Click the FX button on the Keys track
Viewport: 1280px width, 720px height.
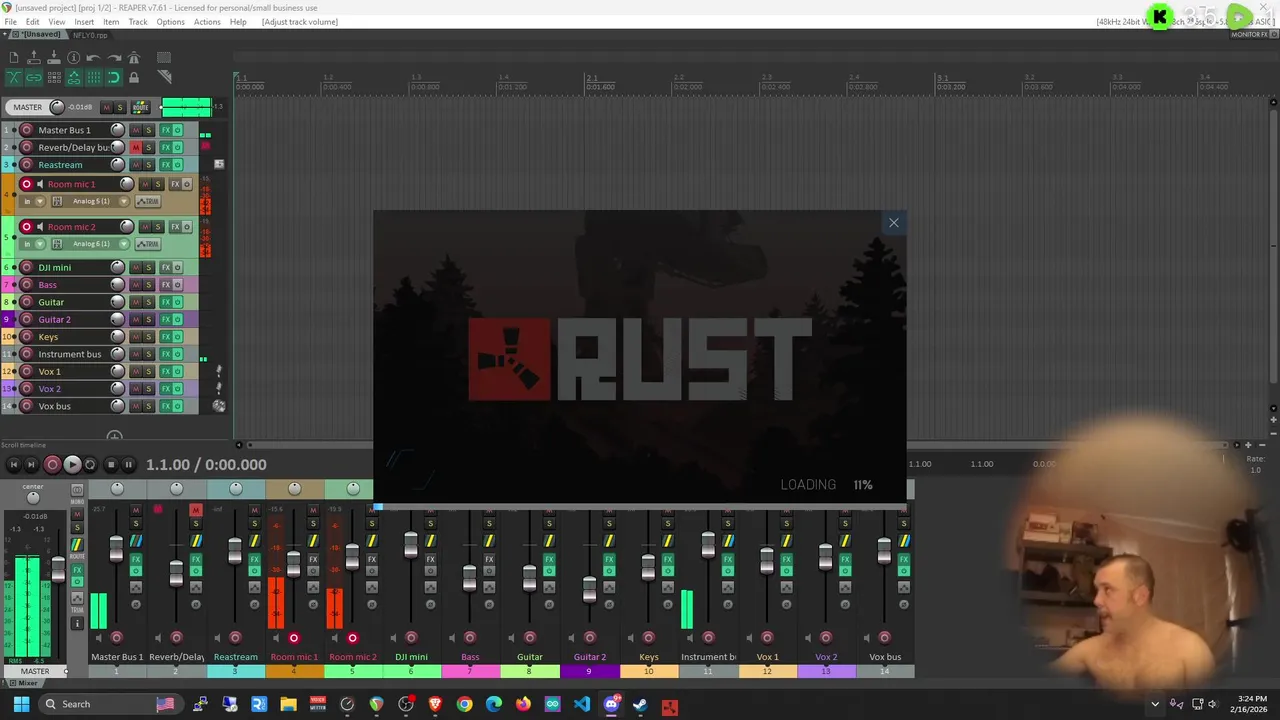click(x=166, y=337)
